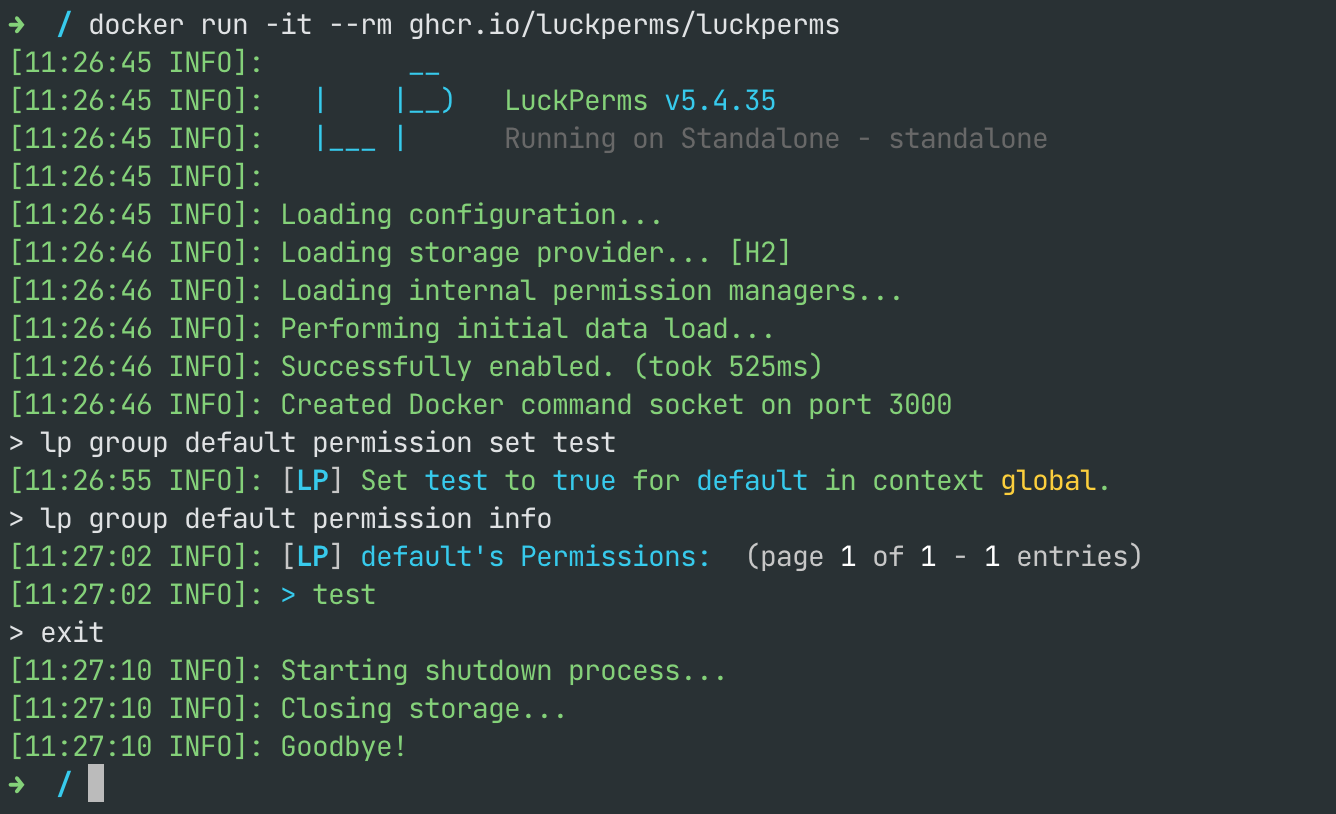This screenshot has width=1336, height=814.
Task: Click the "Goodbye!" log message
Action: click(x=344, y=747)
